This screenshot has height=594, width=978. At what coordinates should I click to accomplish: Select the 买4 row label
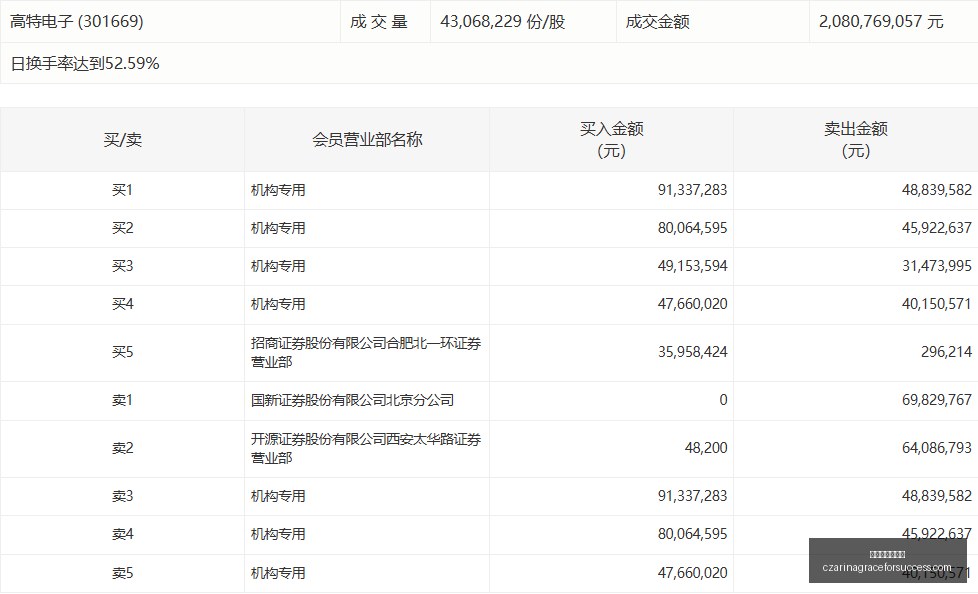[x=122, y=304]
